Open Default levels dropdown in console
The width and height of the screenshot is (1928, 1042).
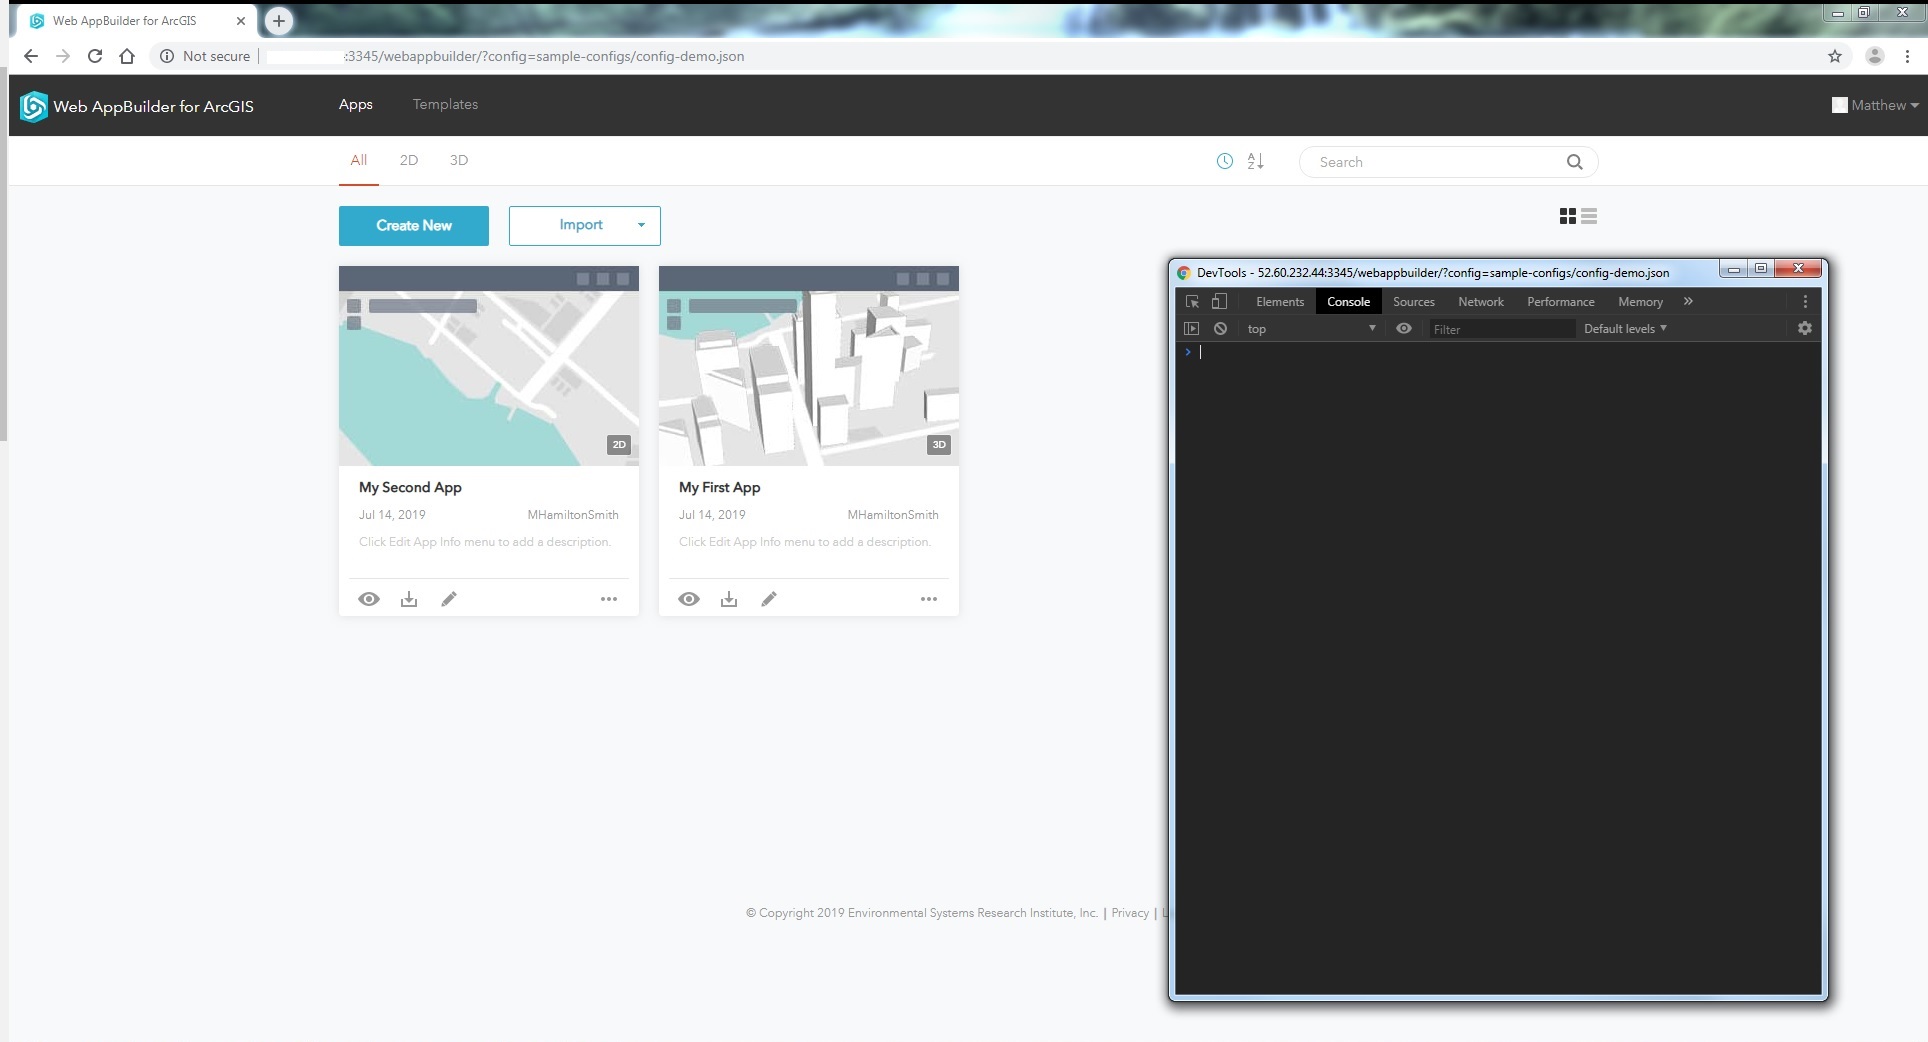pos(1625,328)
